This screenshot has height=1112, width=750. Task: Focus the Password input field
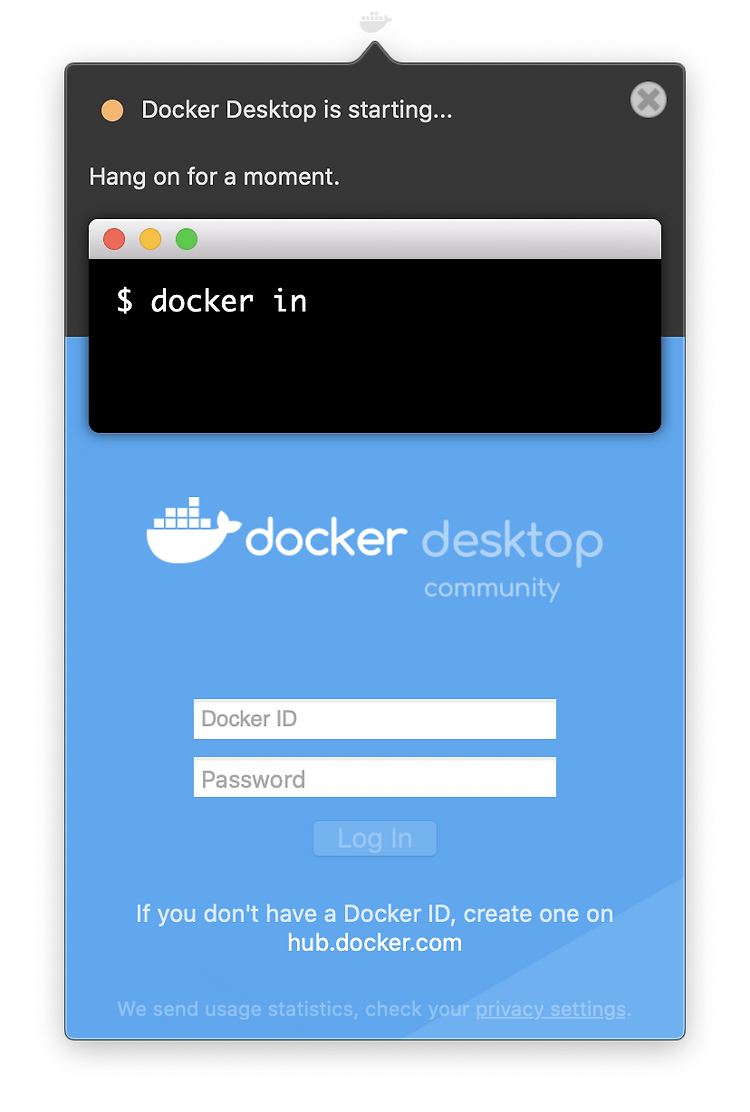point(375,778)
